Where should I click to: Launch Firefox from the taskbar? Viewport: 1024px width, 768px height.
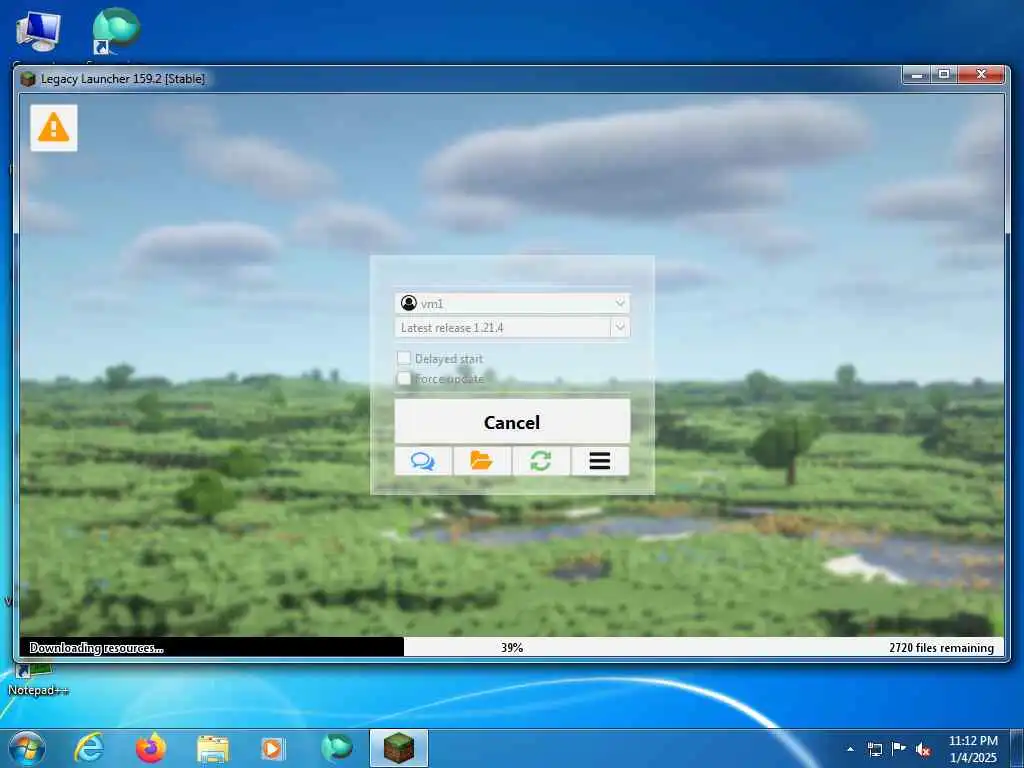click(x=150, y=748)
